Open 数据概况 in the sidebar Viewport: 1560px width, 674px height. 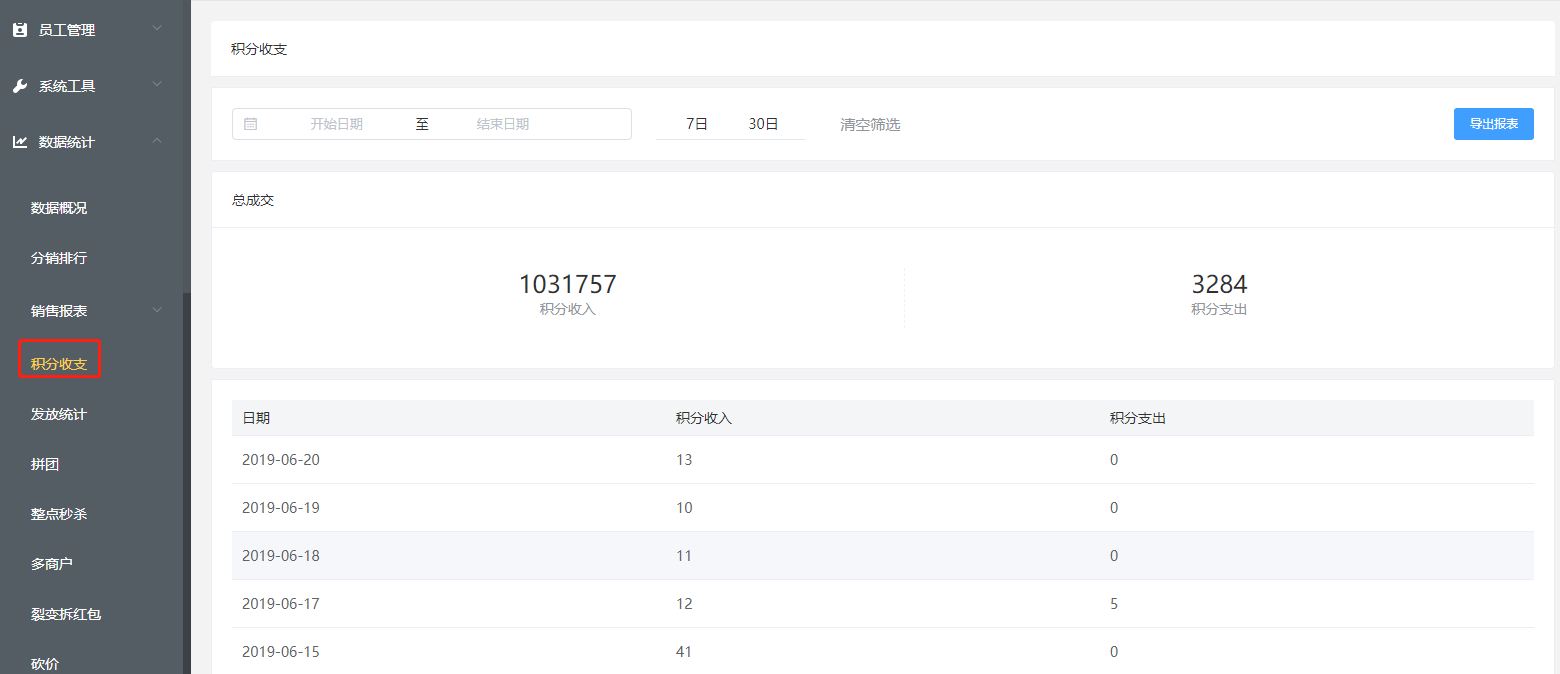tap(59, 208)
